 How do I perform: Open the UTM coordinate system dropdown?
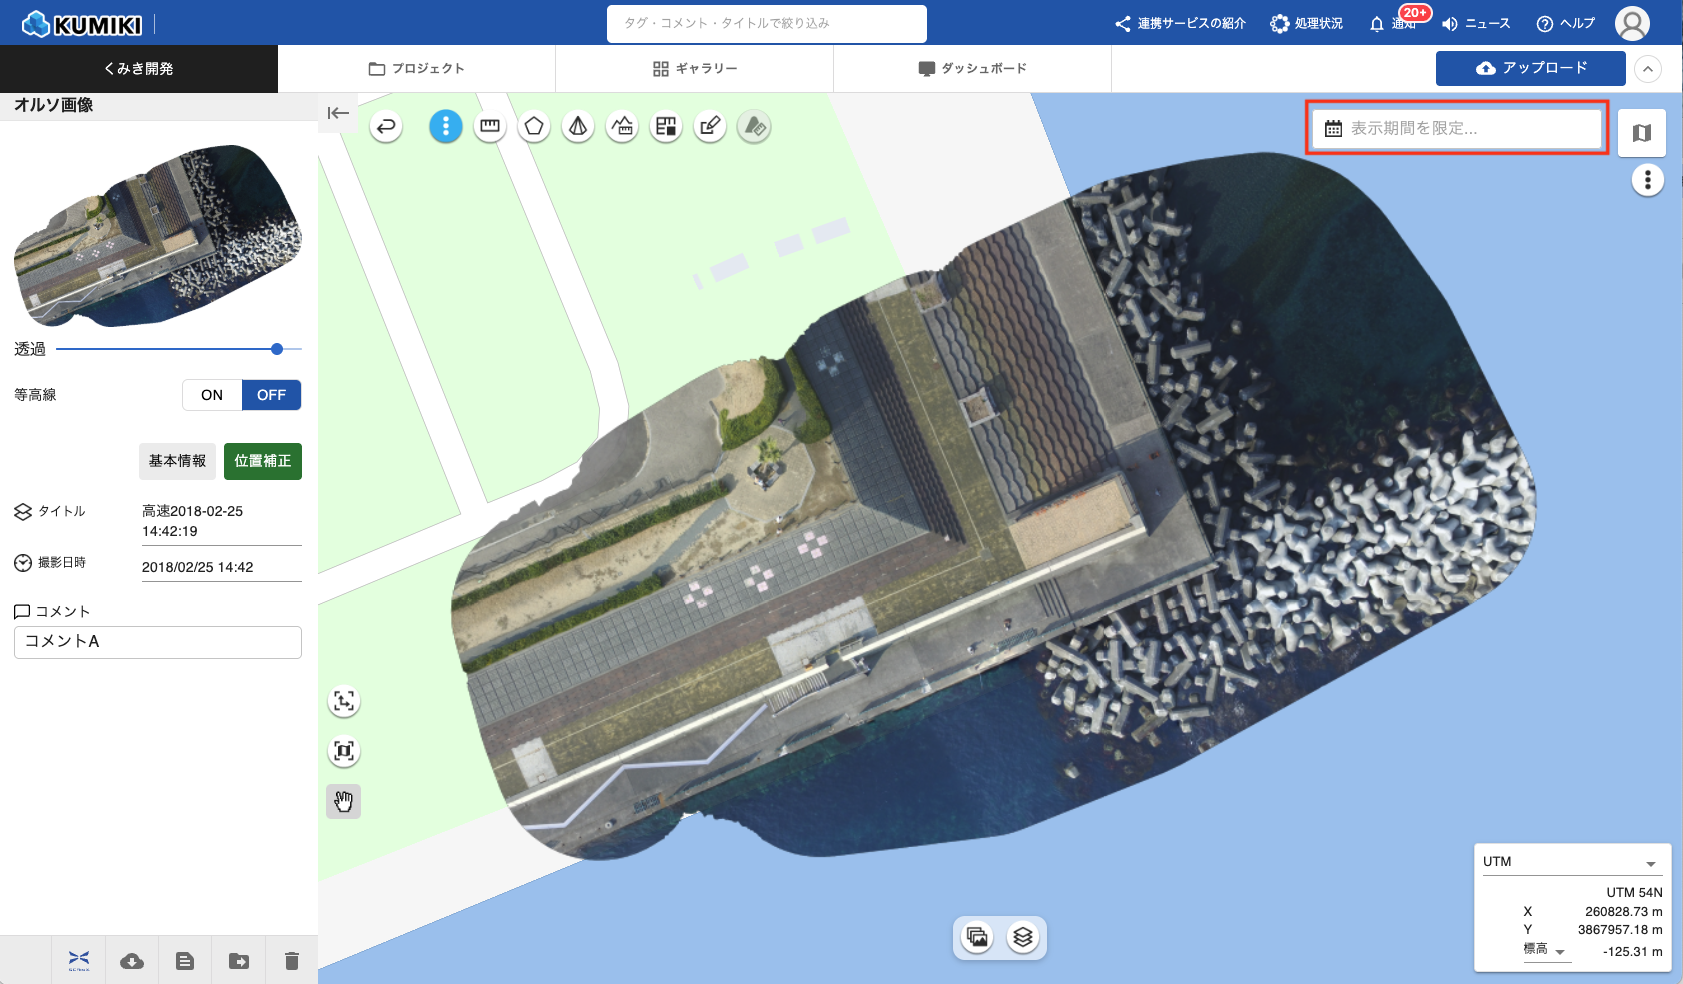click(x=1570, y=862)
